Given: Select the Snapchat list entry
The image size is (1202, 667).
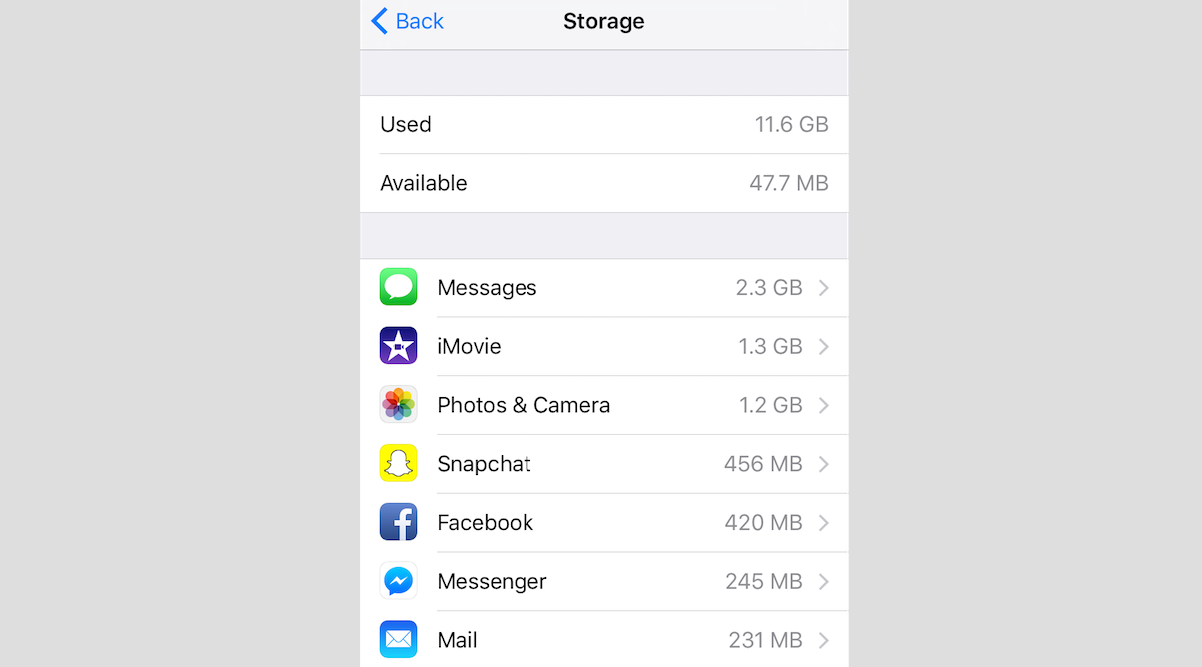Looking at the screenshot, I should click(604, 464).
